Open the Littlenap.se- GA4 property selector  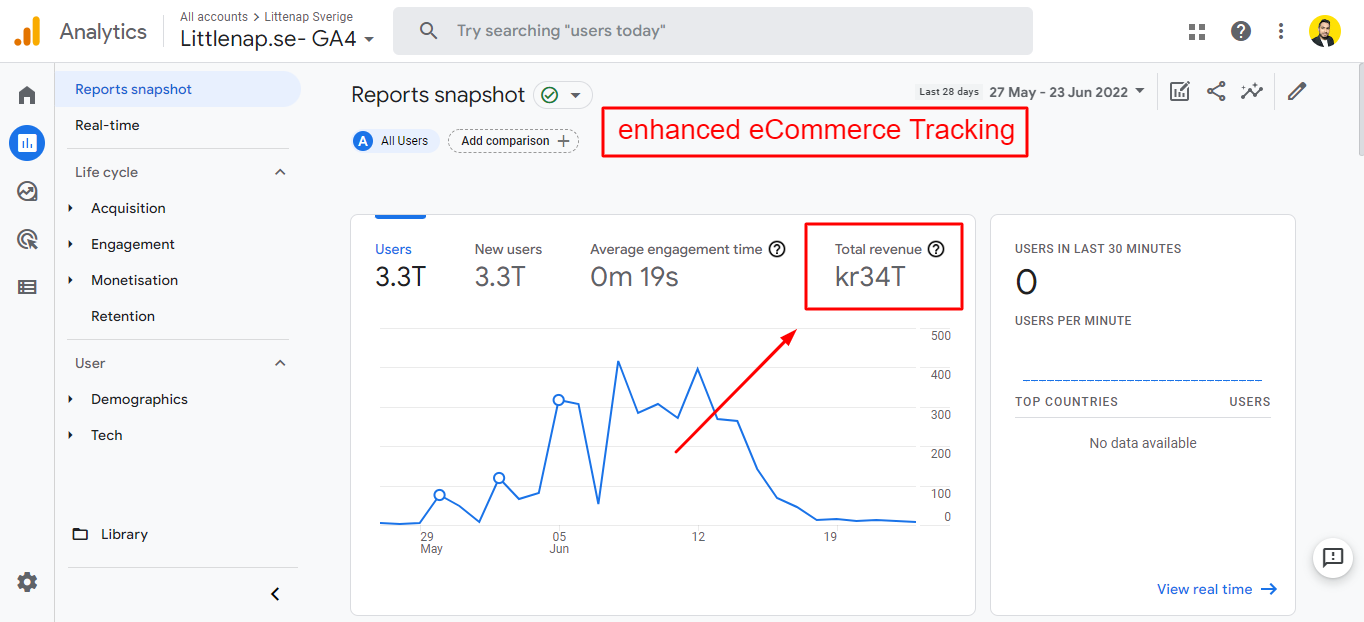point(278,39)
